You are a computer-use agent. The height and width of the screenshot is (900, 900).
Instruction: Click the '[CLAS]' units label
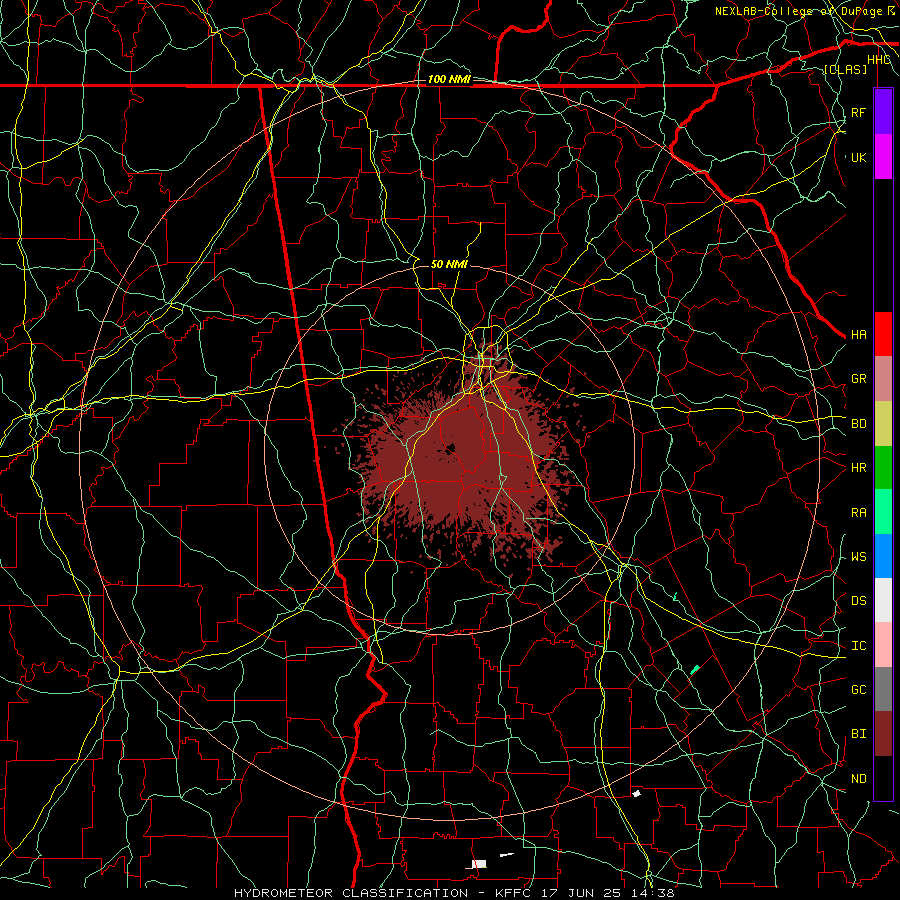pyautogui.click(x=845, y=69)
